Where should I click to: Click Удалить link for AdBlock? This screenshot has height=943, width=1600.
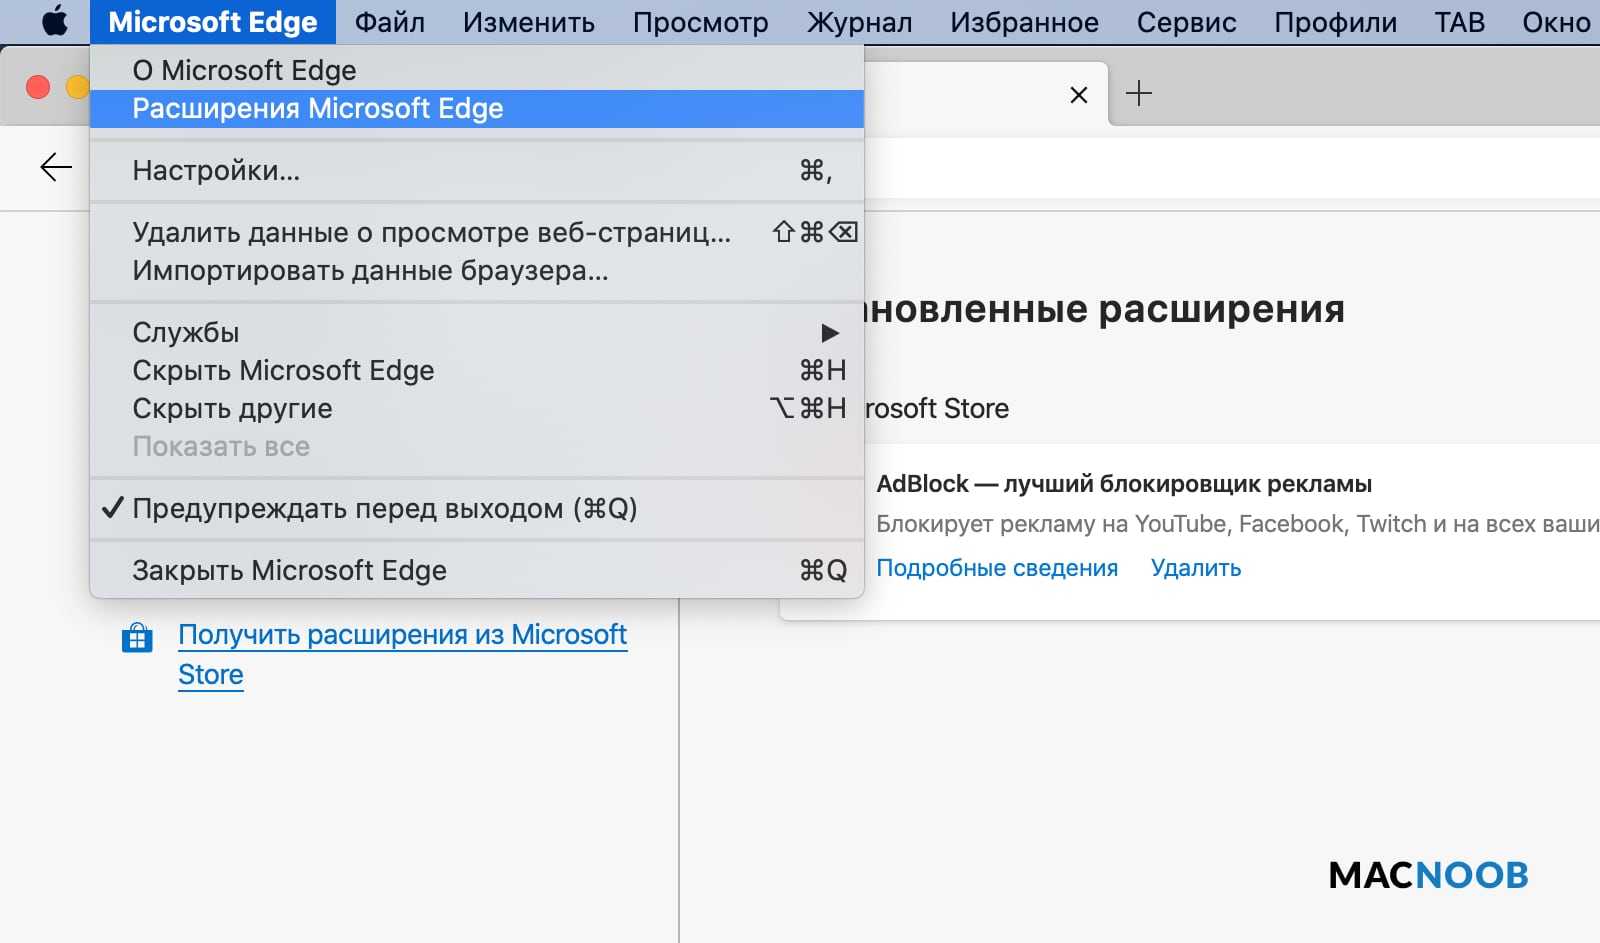1196,568
